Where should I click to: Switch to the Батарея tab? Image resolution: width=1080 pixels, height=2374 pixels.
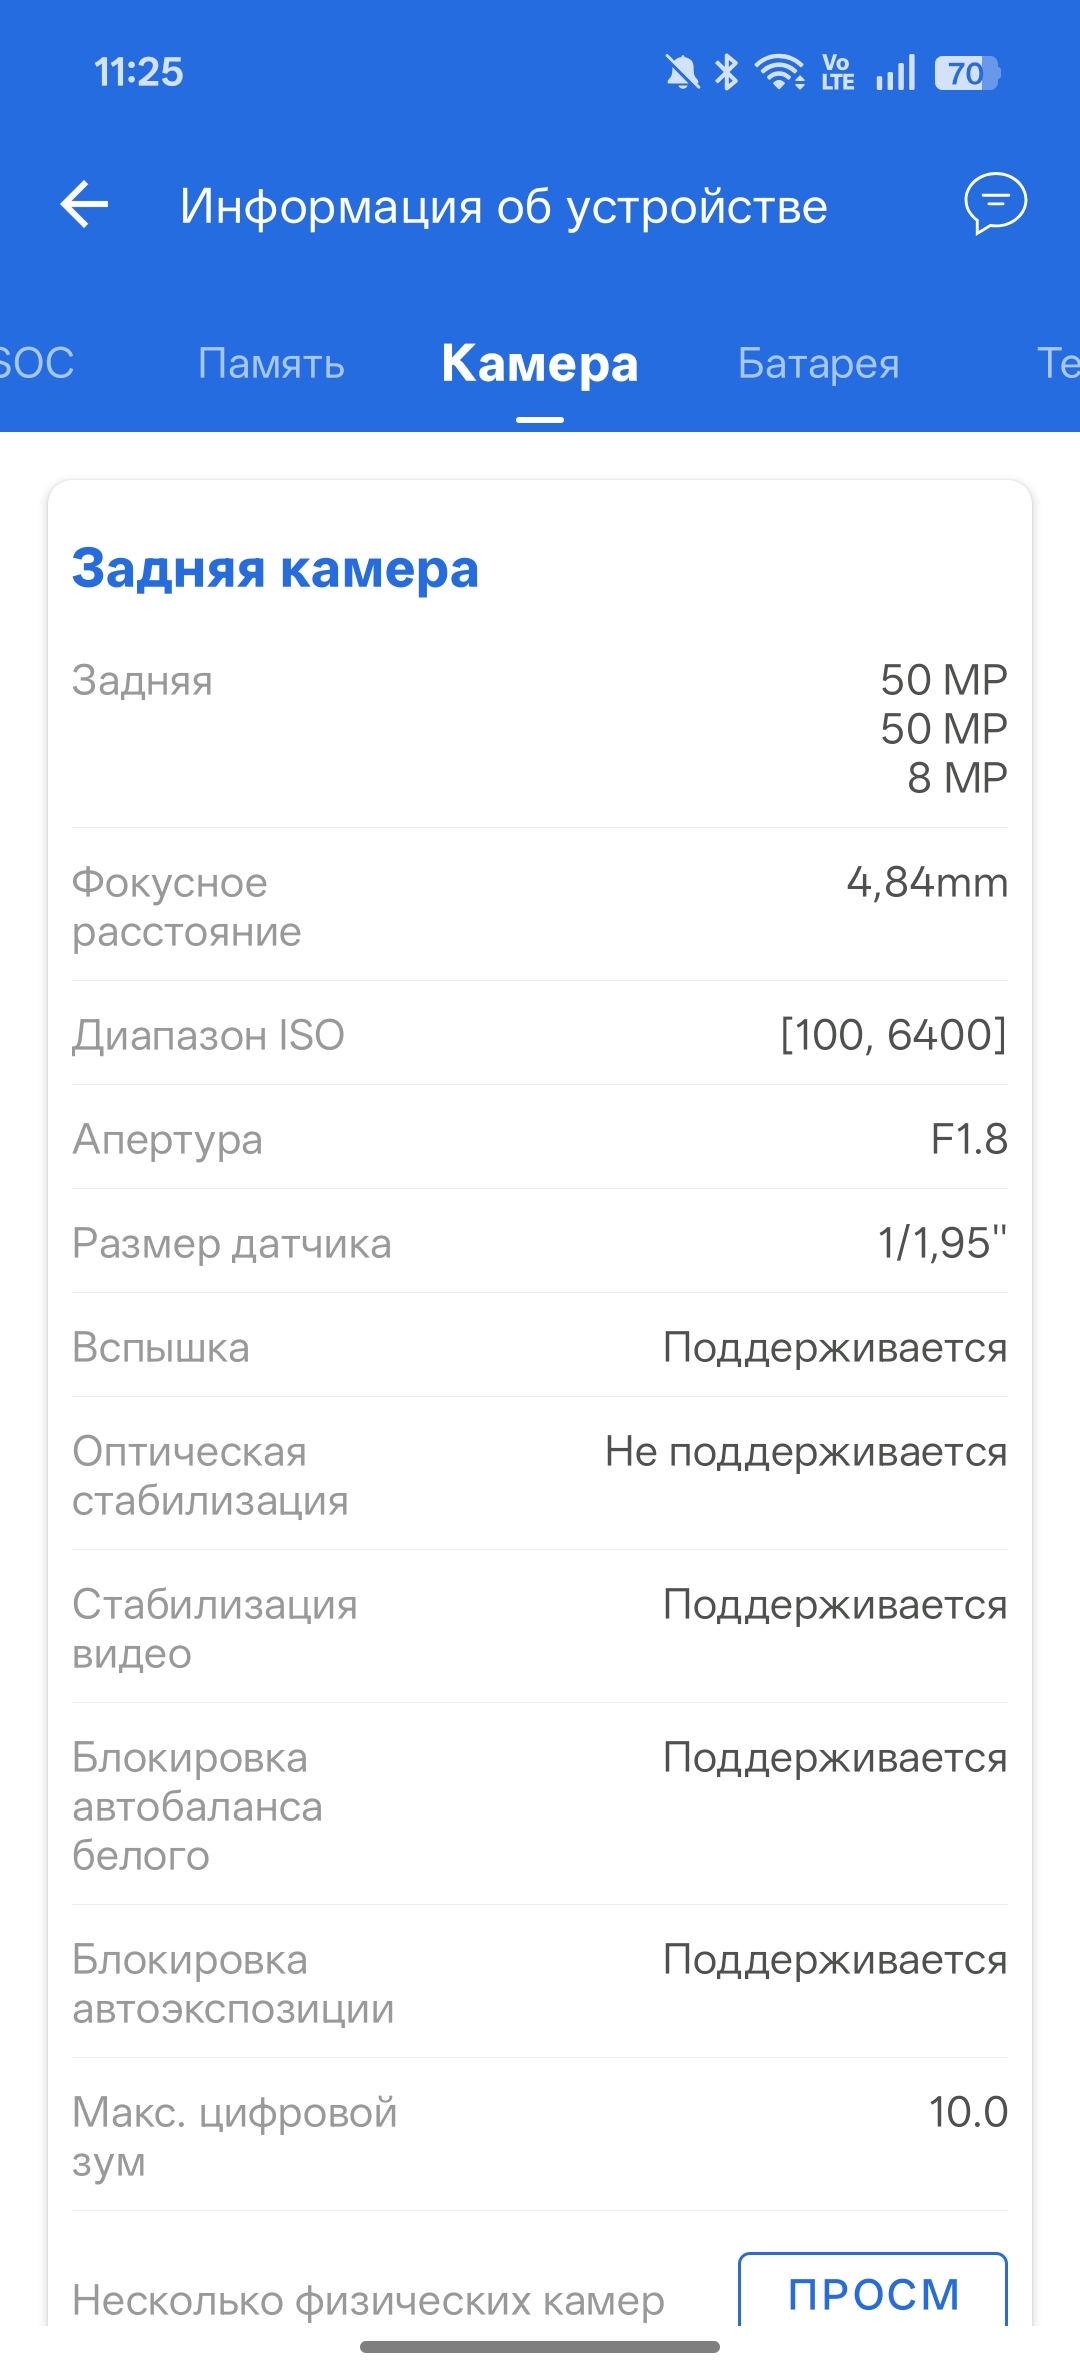[819, 363]
